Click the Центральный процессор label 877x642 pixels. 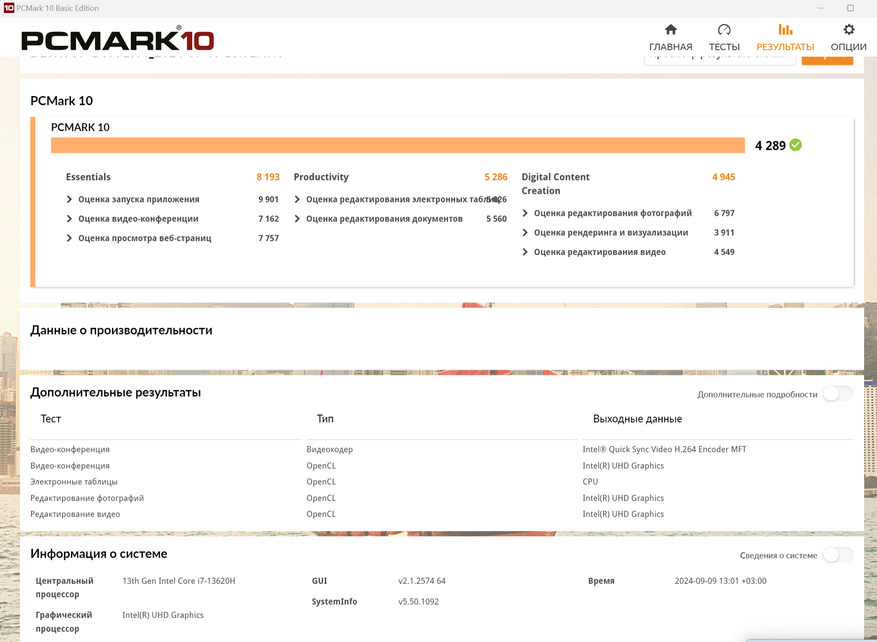coord(64,588)
